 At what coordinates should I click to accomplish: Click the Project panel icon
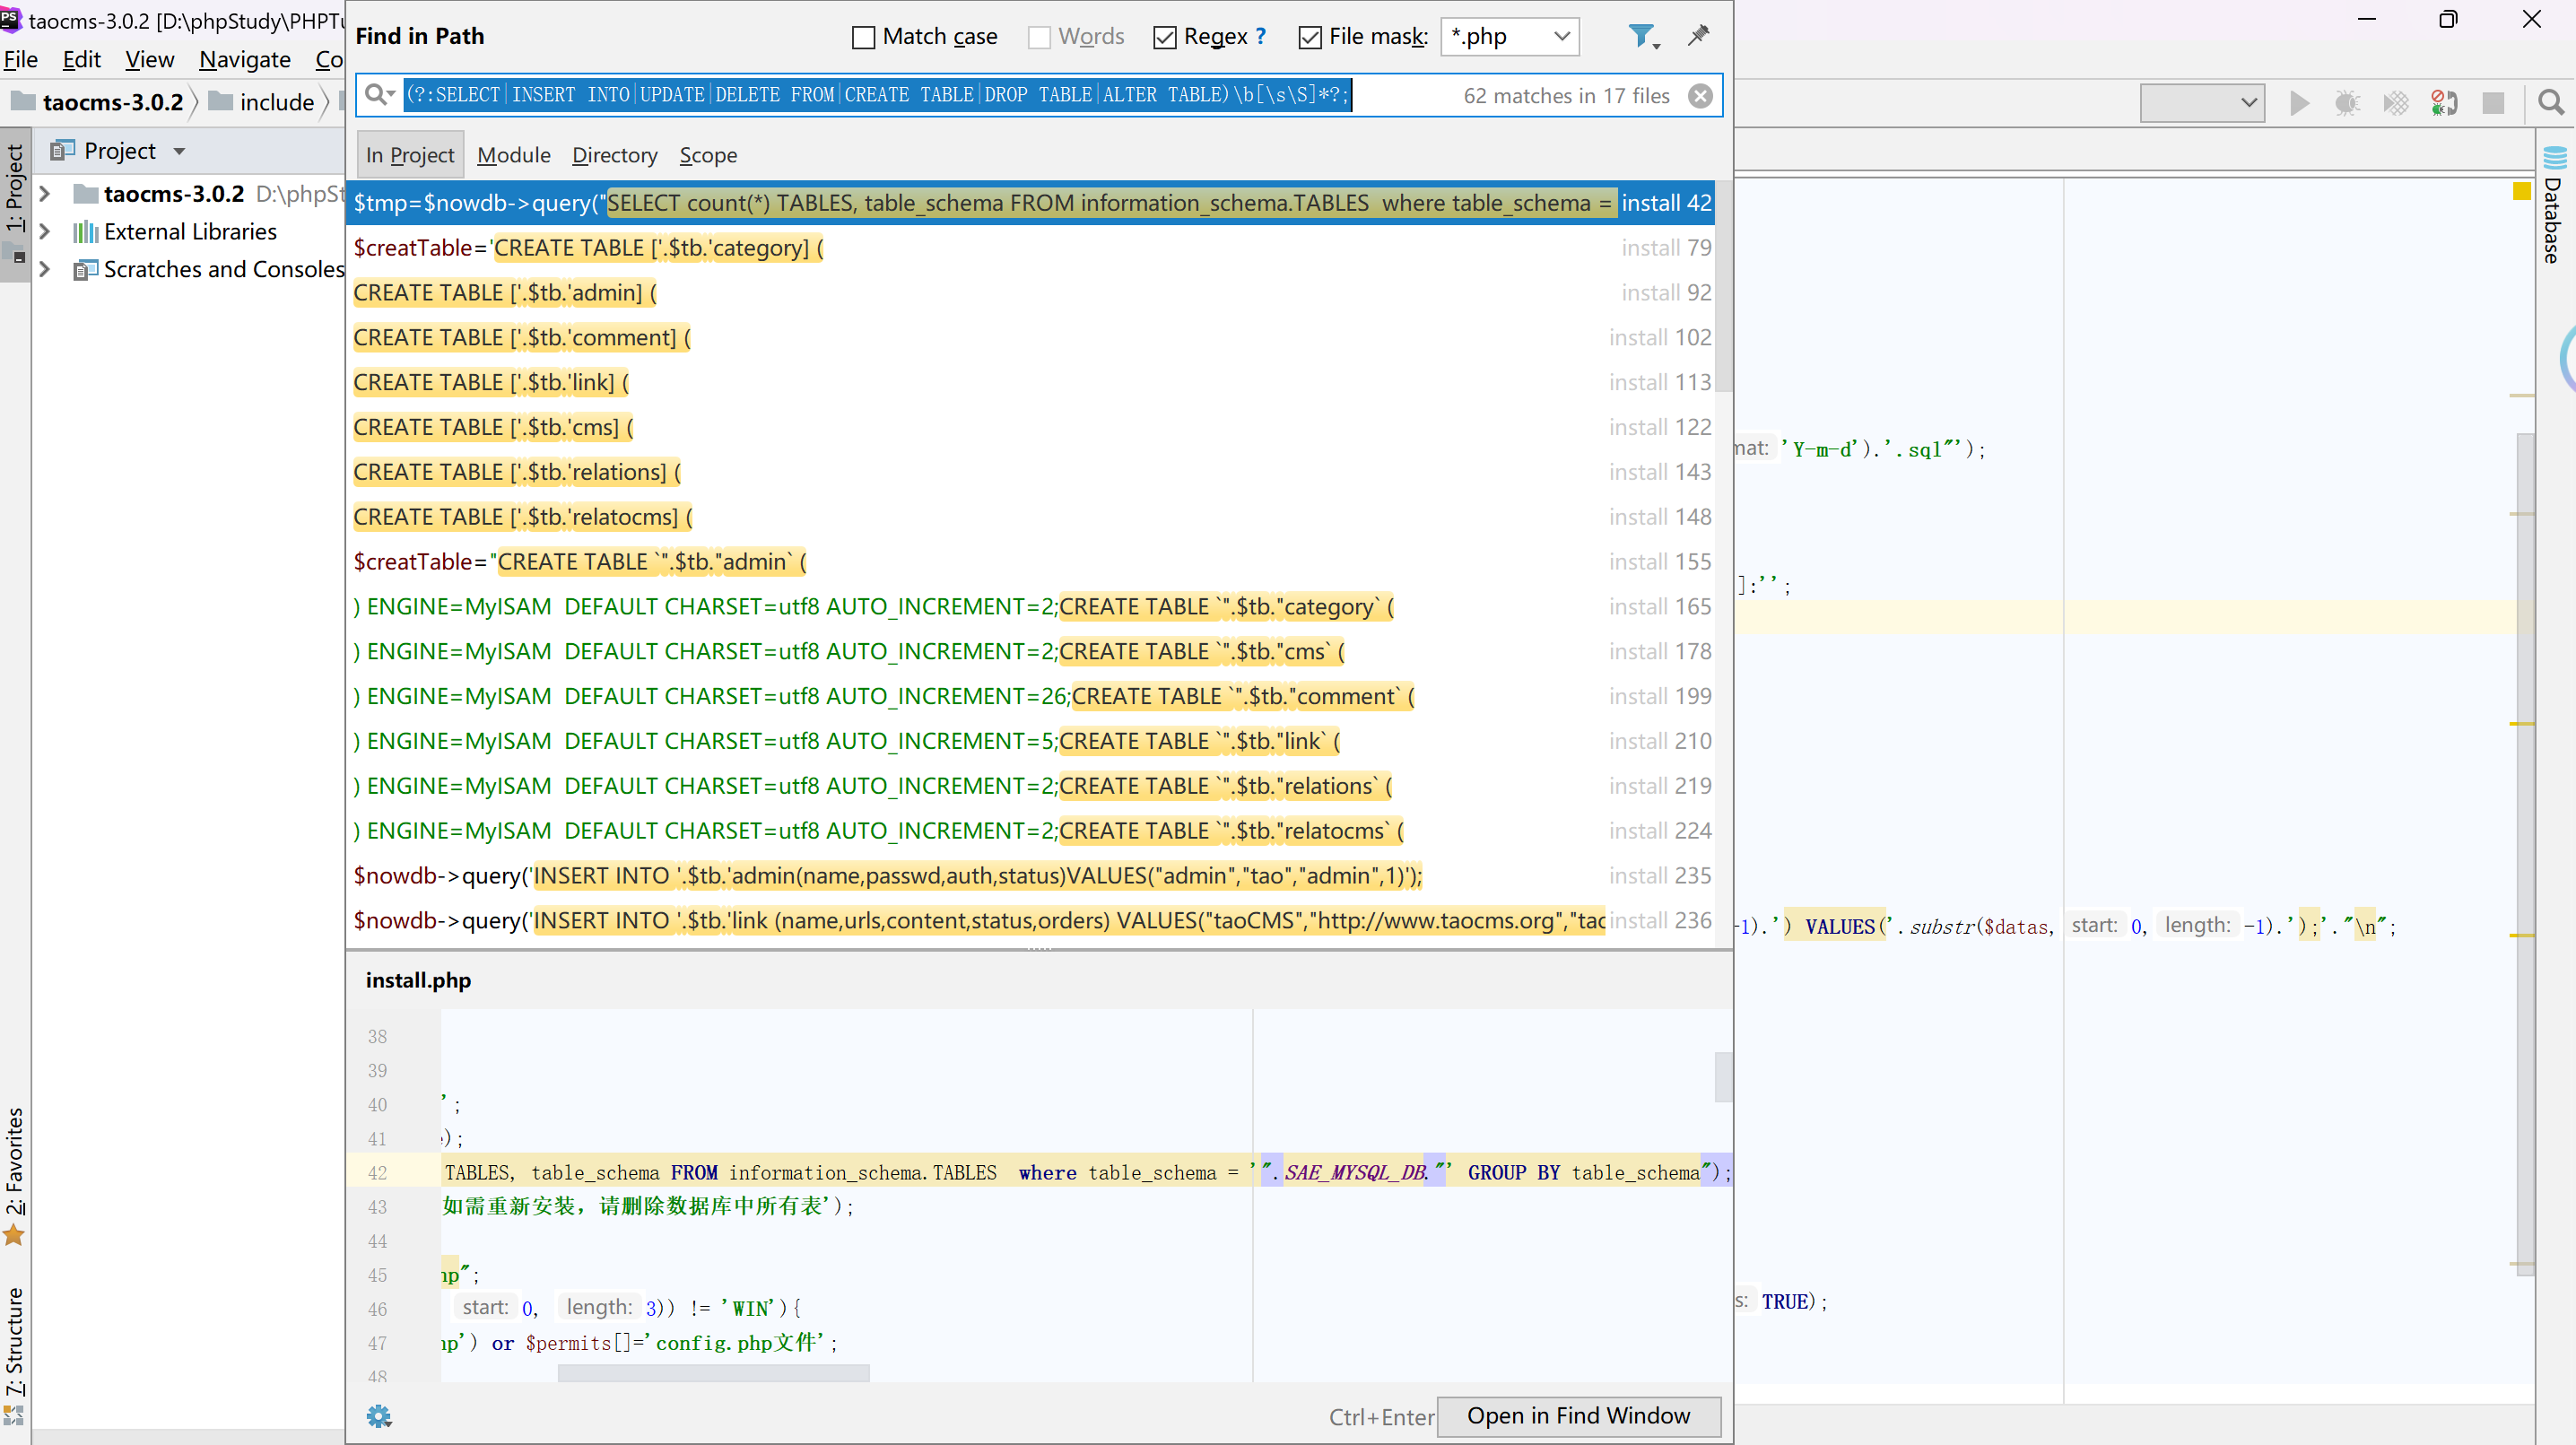click(x=62, y=151)
